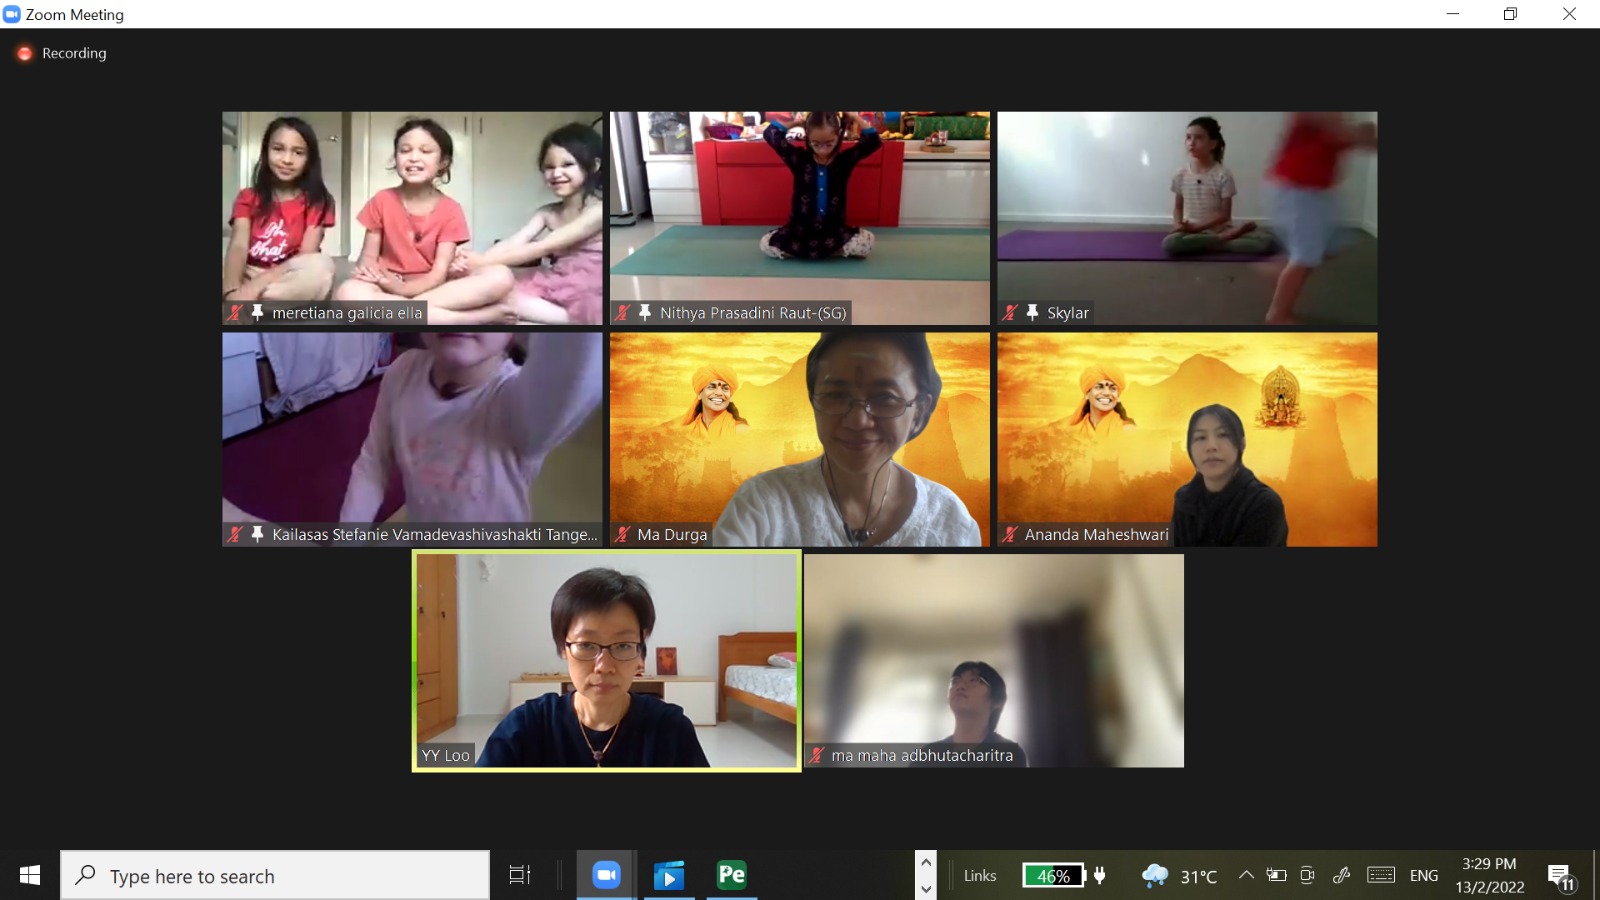Click the pin icon beside Nithya Prasadini Raut

[x=645, y=312]
